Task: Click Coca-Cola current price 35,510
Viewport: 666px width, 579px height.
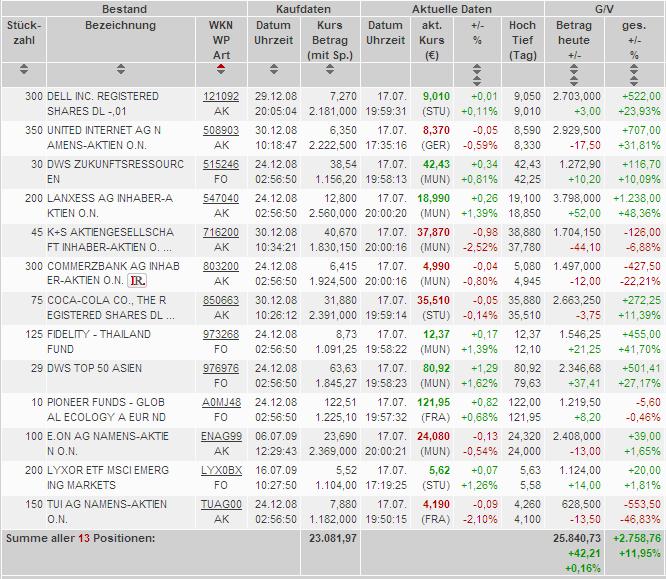Action: point(433,300)
